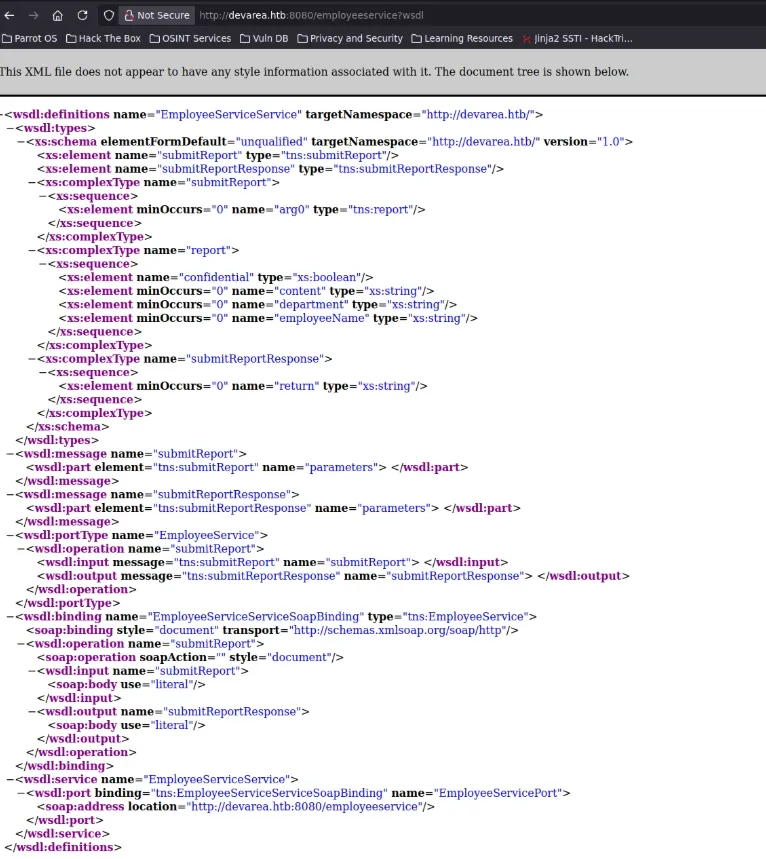Image resolution: width=766 pixels, height=859 pixels.
Task: Open the shield tracking protection icon
Action: [109, 15]
